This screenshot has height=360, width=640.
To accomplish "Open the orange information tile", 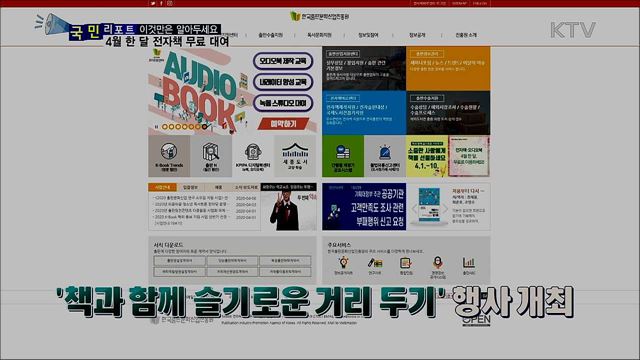I will 448,68.
